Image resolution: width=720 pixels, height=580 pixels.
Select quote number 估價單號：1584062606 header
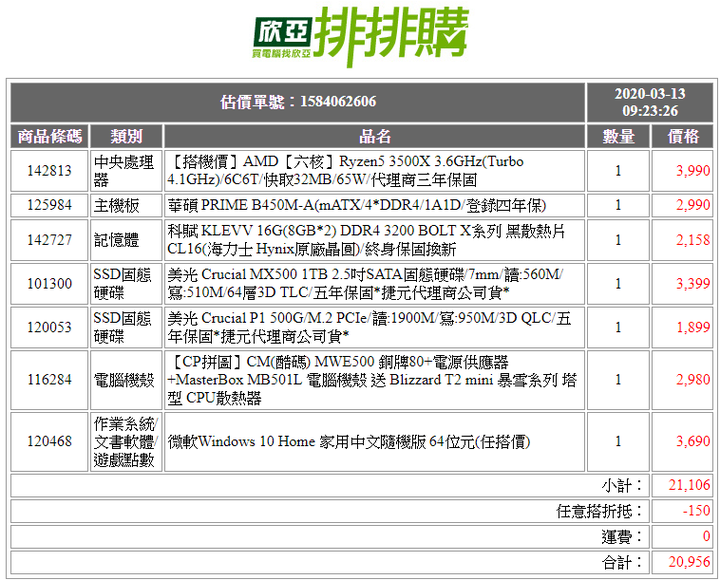[298, 102]
